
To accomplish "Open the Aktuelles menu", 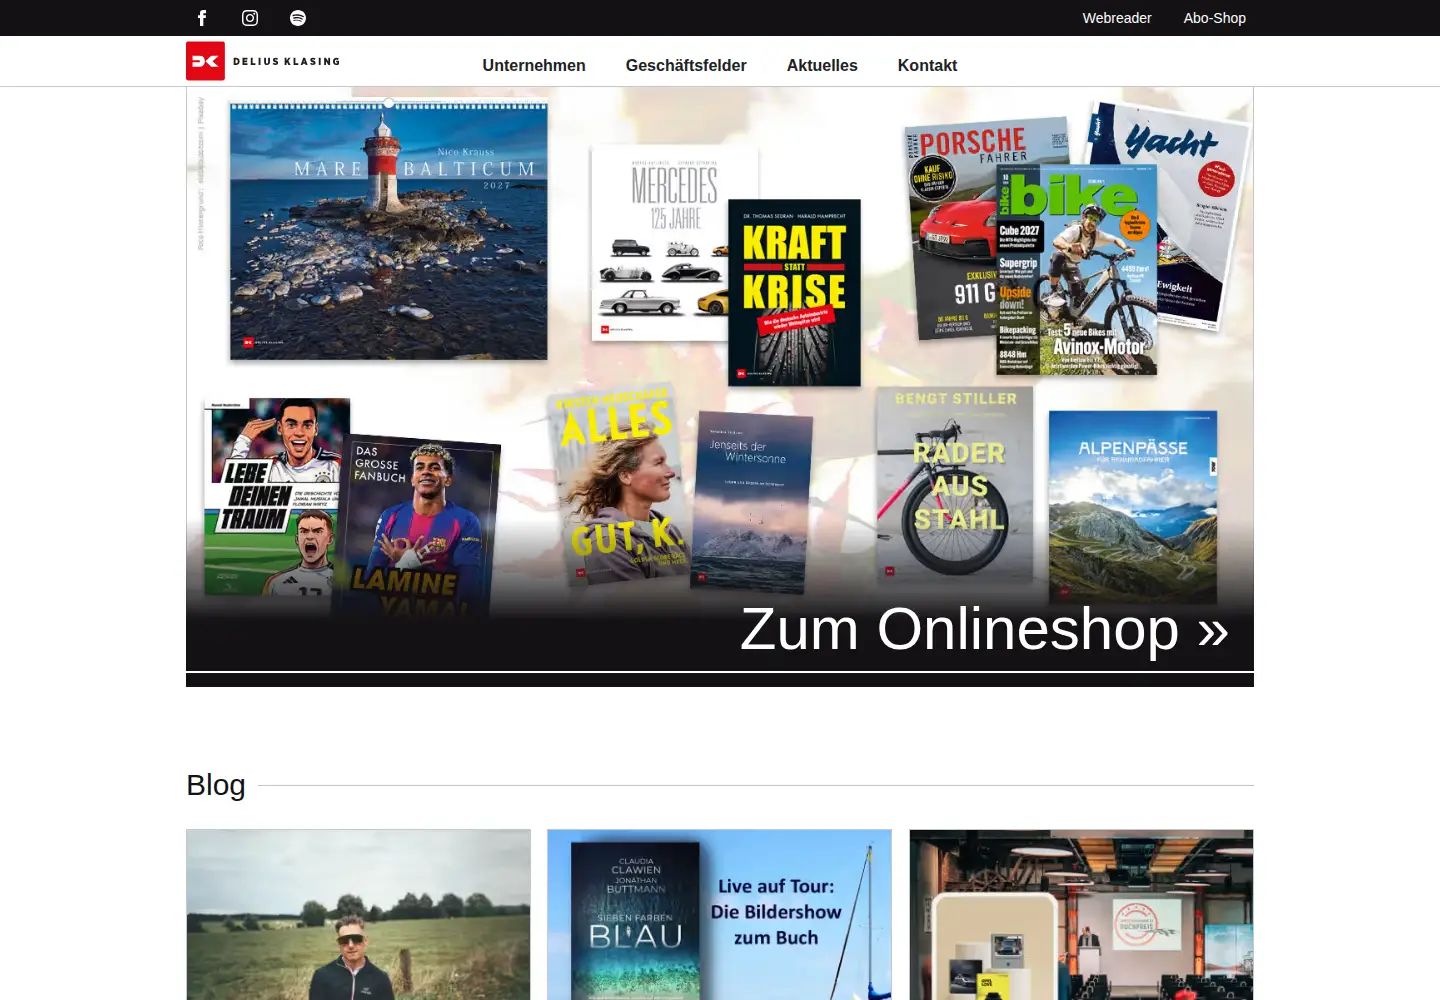I will click(x=822, y=65).
